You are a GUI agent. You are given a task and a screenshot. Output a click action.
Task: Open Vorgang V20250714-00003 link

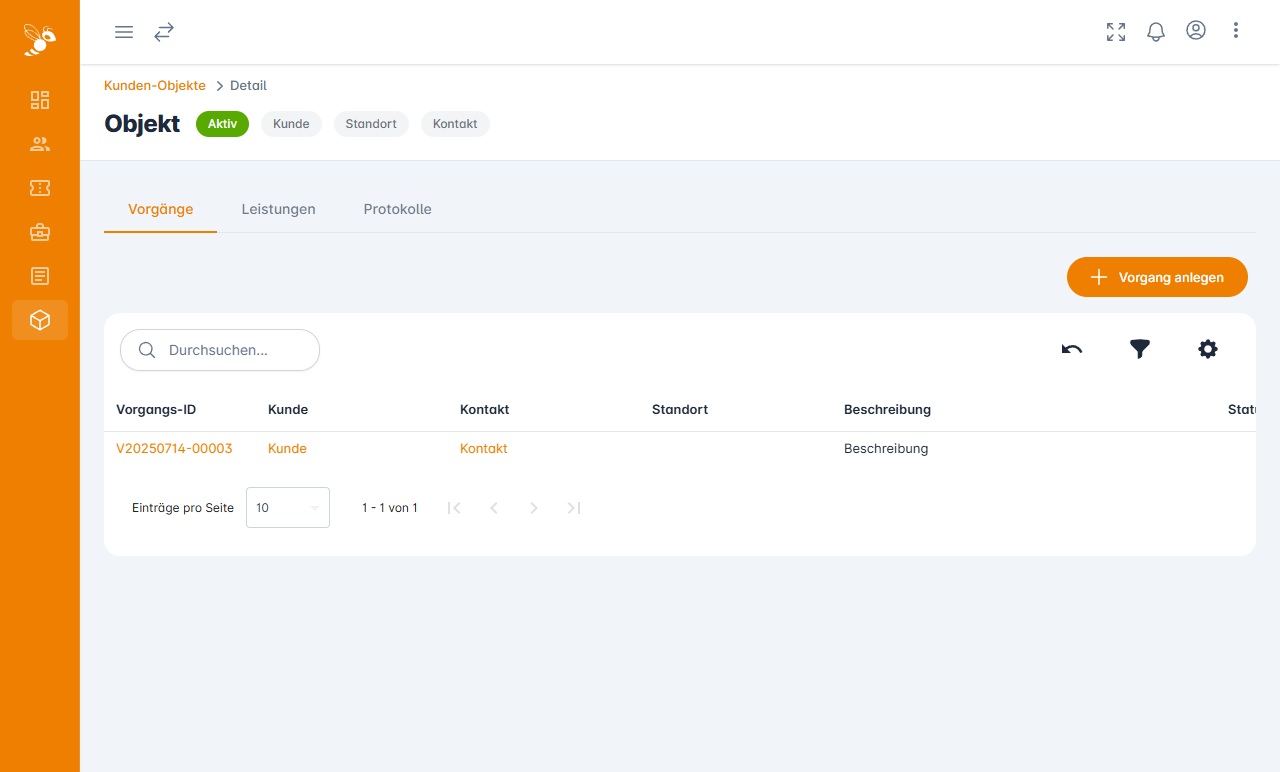click(x=174, y=449)
